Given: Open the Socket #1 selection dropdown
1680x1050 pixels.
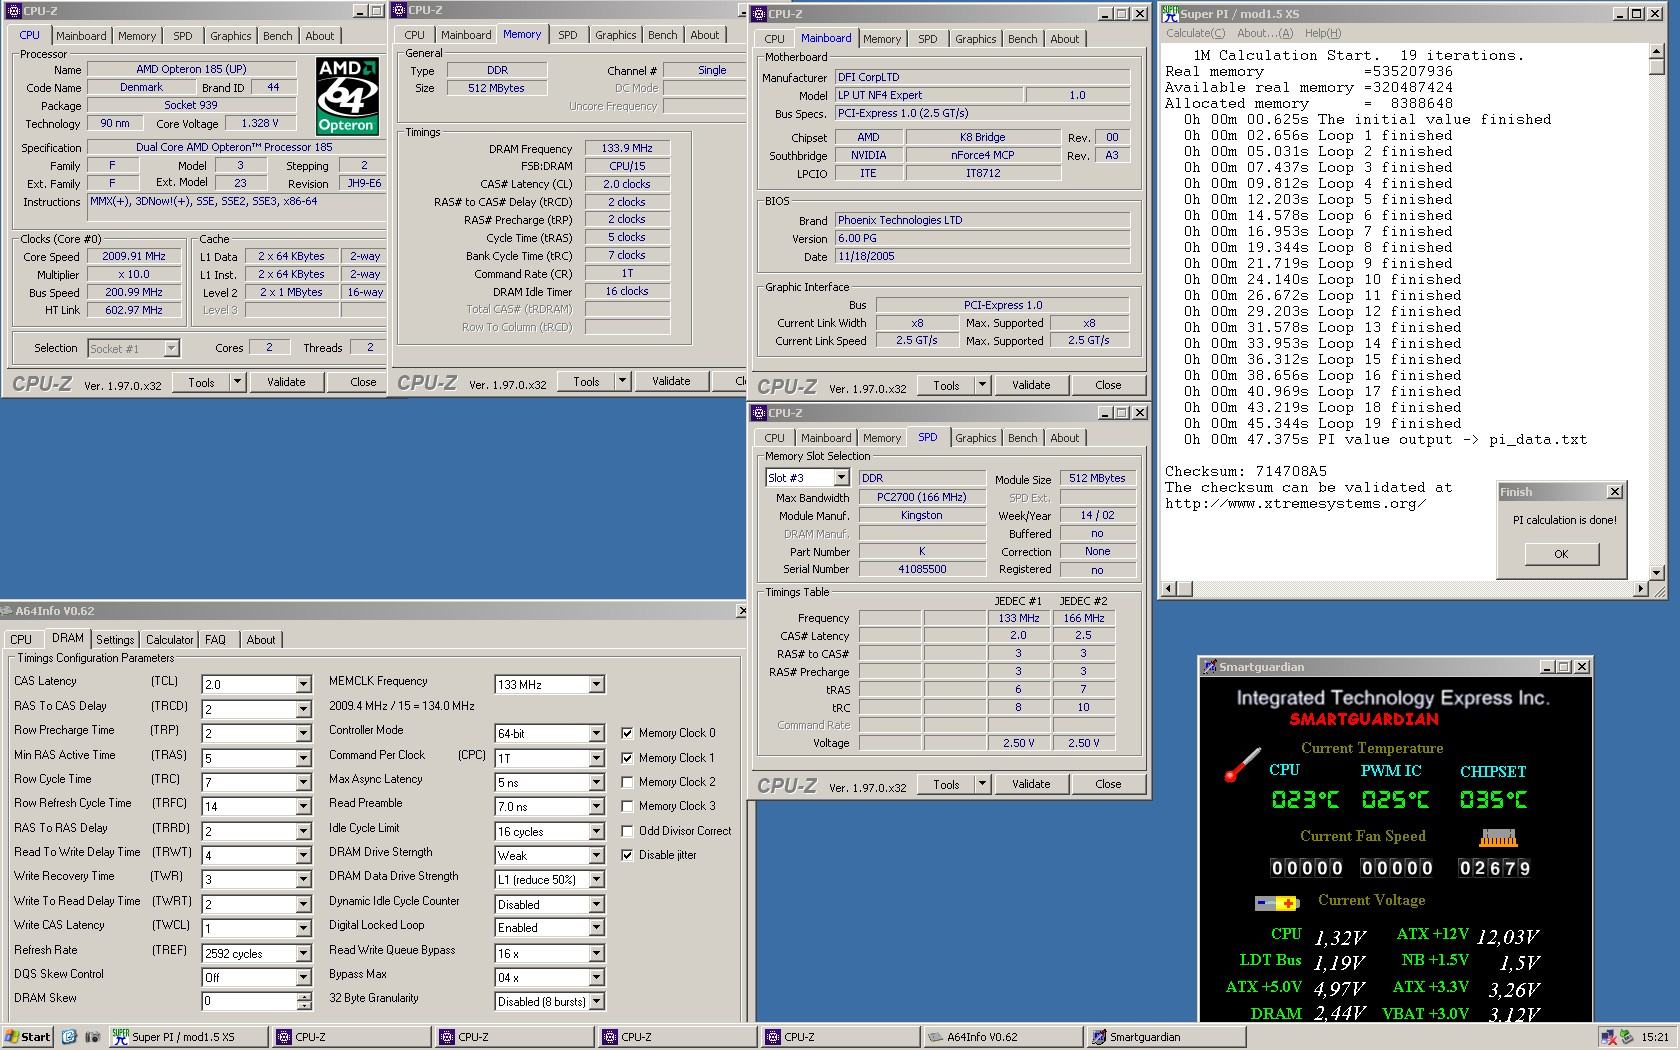Looking at the screenshot, I should click(x=171, y=348).
